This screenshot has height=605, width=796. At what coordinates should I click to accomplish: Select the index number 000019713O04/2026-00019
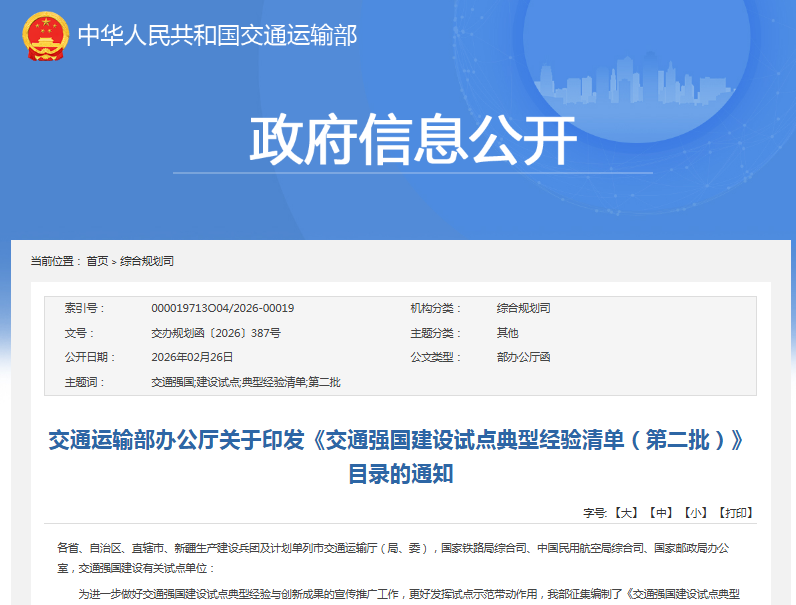pyautogui.click(x=222, y=308)
